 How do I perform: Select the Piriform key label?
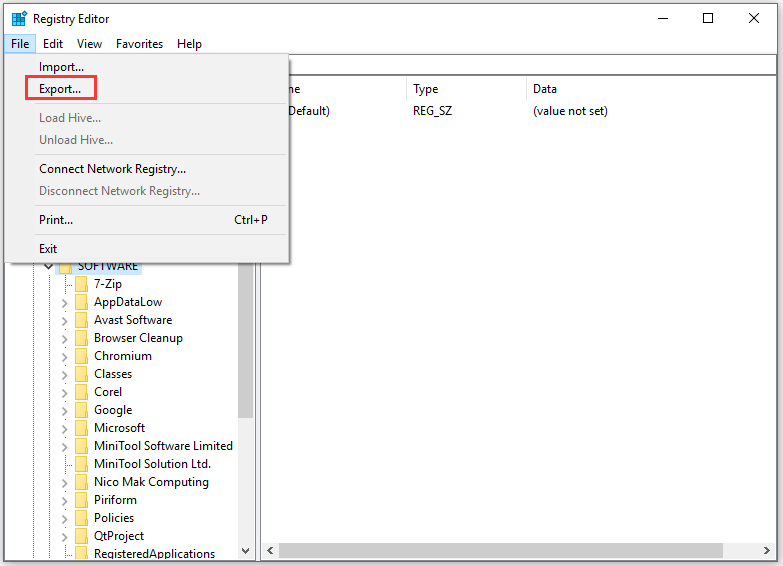click(x=115, y=500)
